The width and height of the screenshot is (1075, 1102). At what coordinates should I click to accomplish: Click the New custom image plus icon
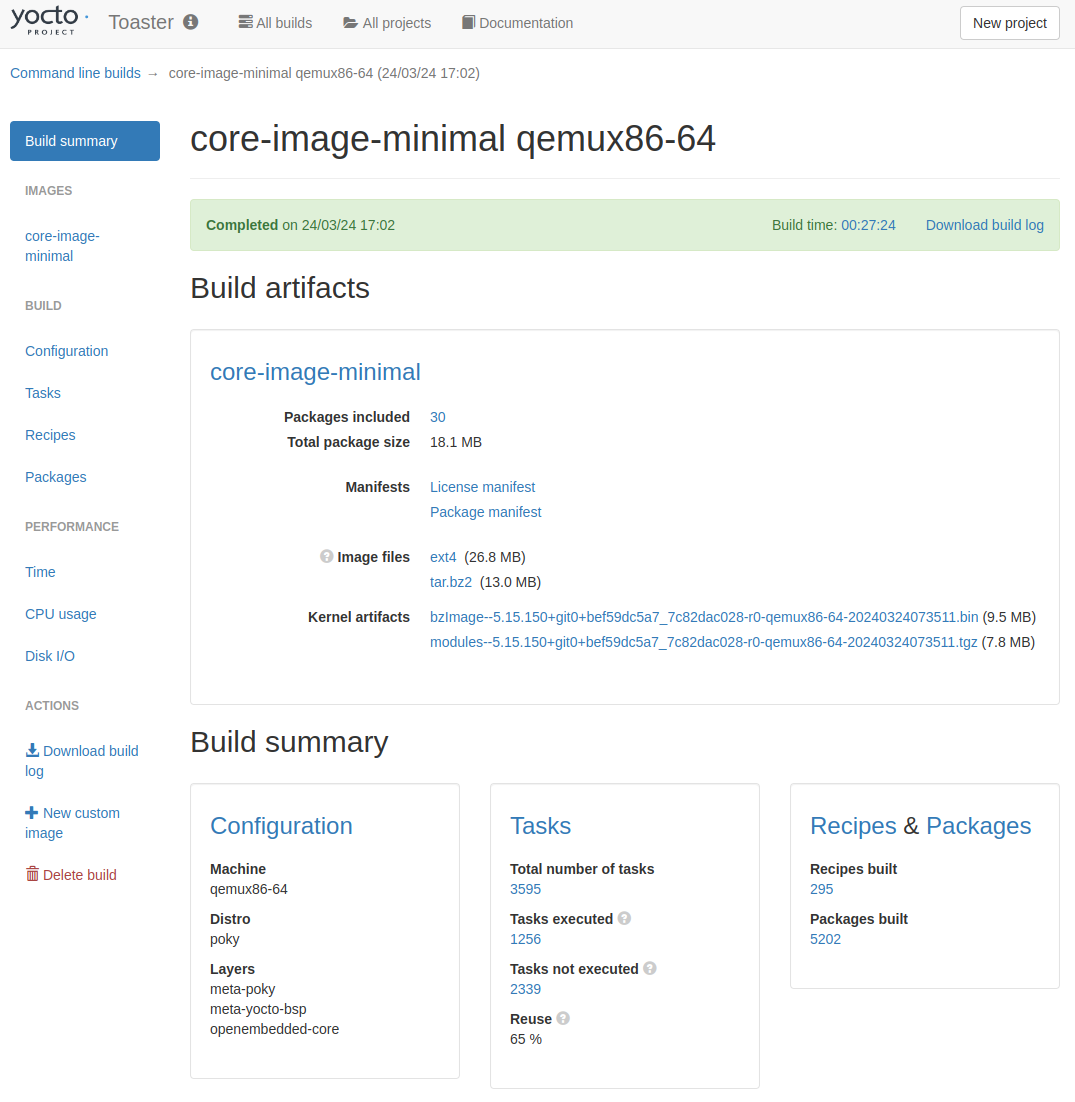click(x=32, y=813)
